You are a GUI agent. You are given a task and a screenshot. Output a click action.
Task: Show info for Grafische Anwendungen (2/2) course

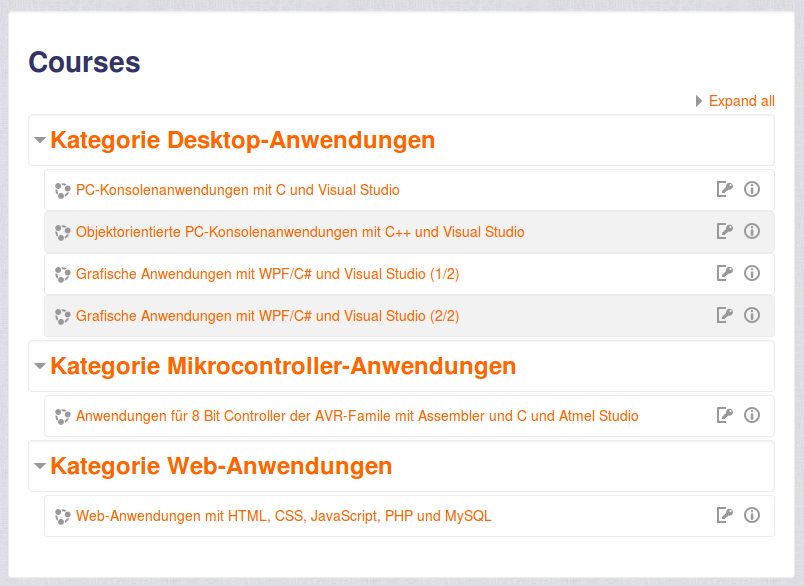pos(752,315)
